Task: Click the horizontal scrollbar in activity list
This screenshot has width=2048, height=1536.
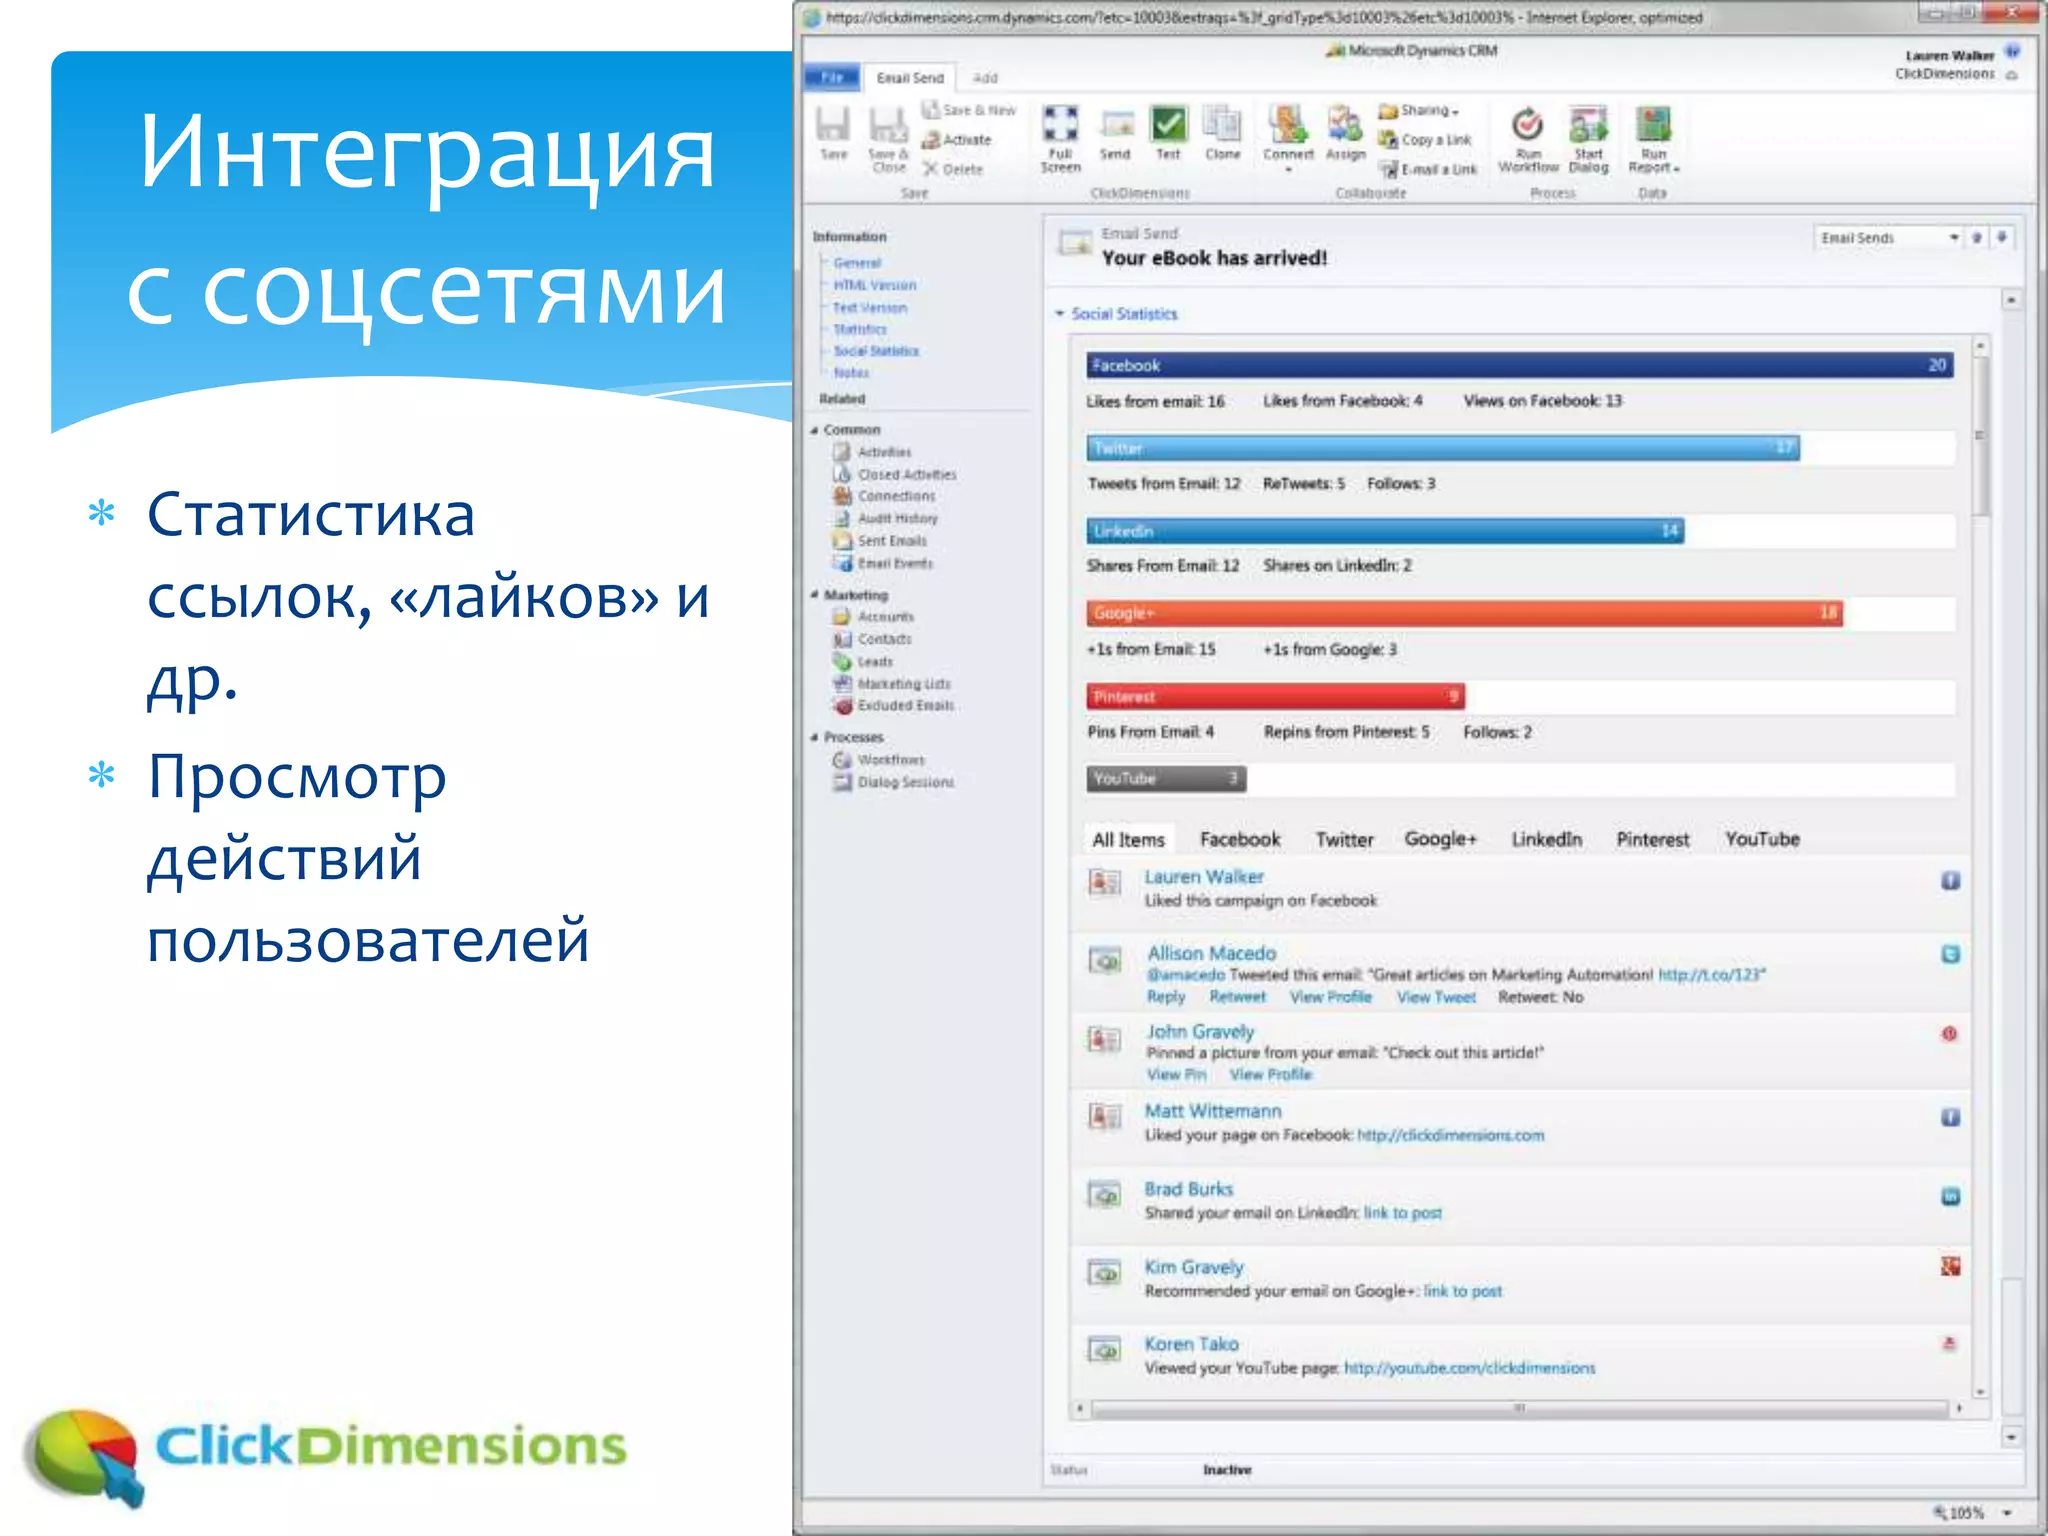Action: [x=1518, y=1408]
